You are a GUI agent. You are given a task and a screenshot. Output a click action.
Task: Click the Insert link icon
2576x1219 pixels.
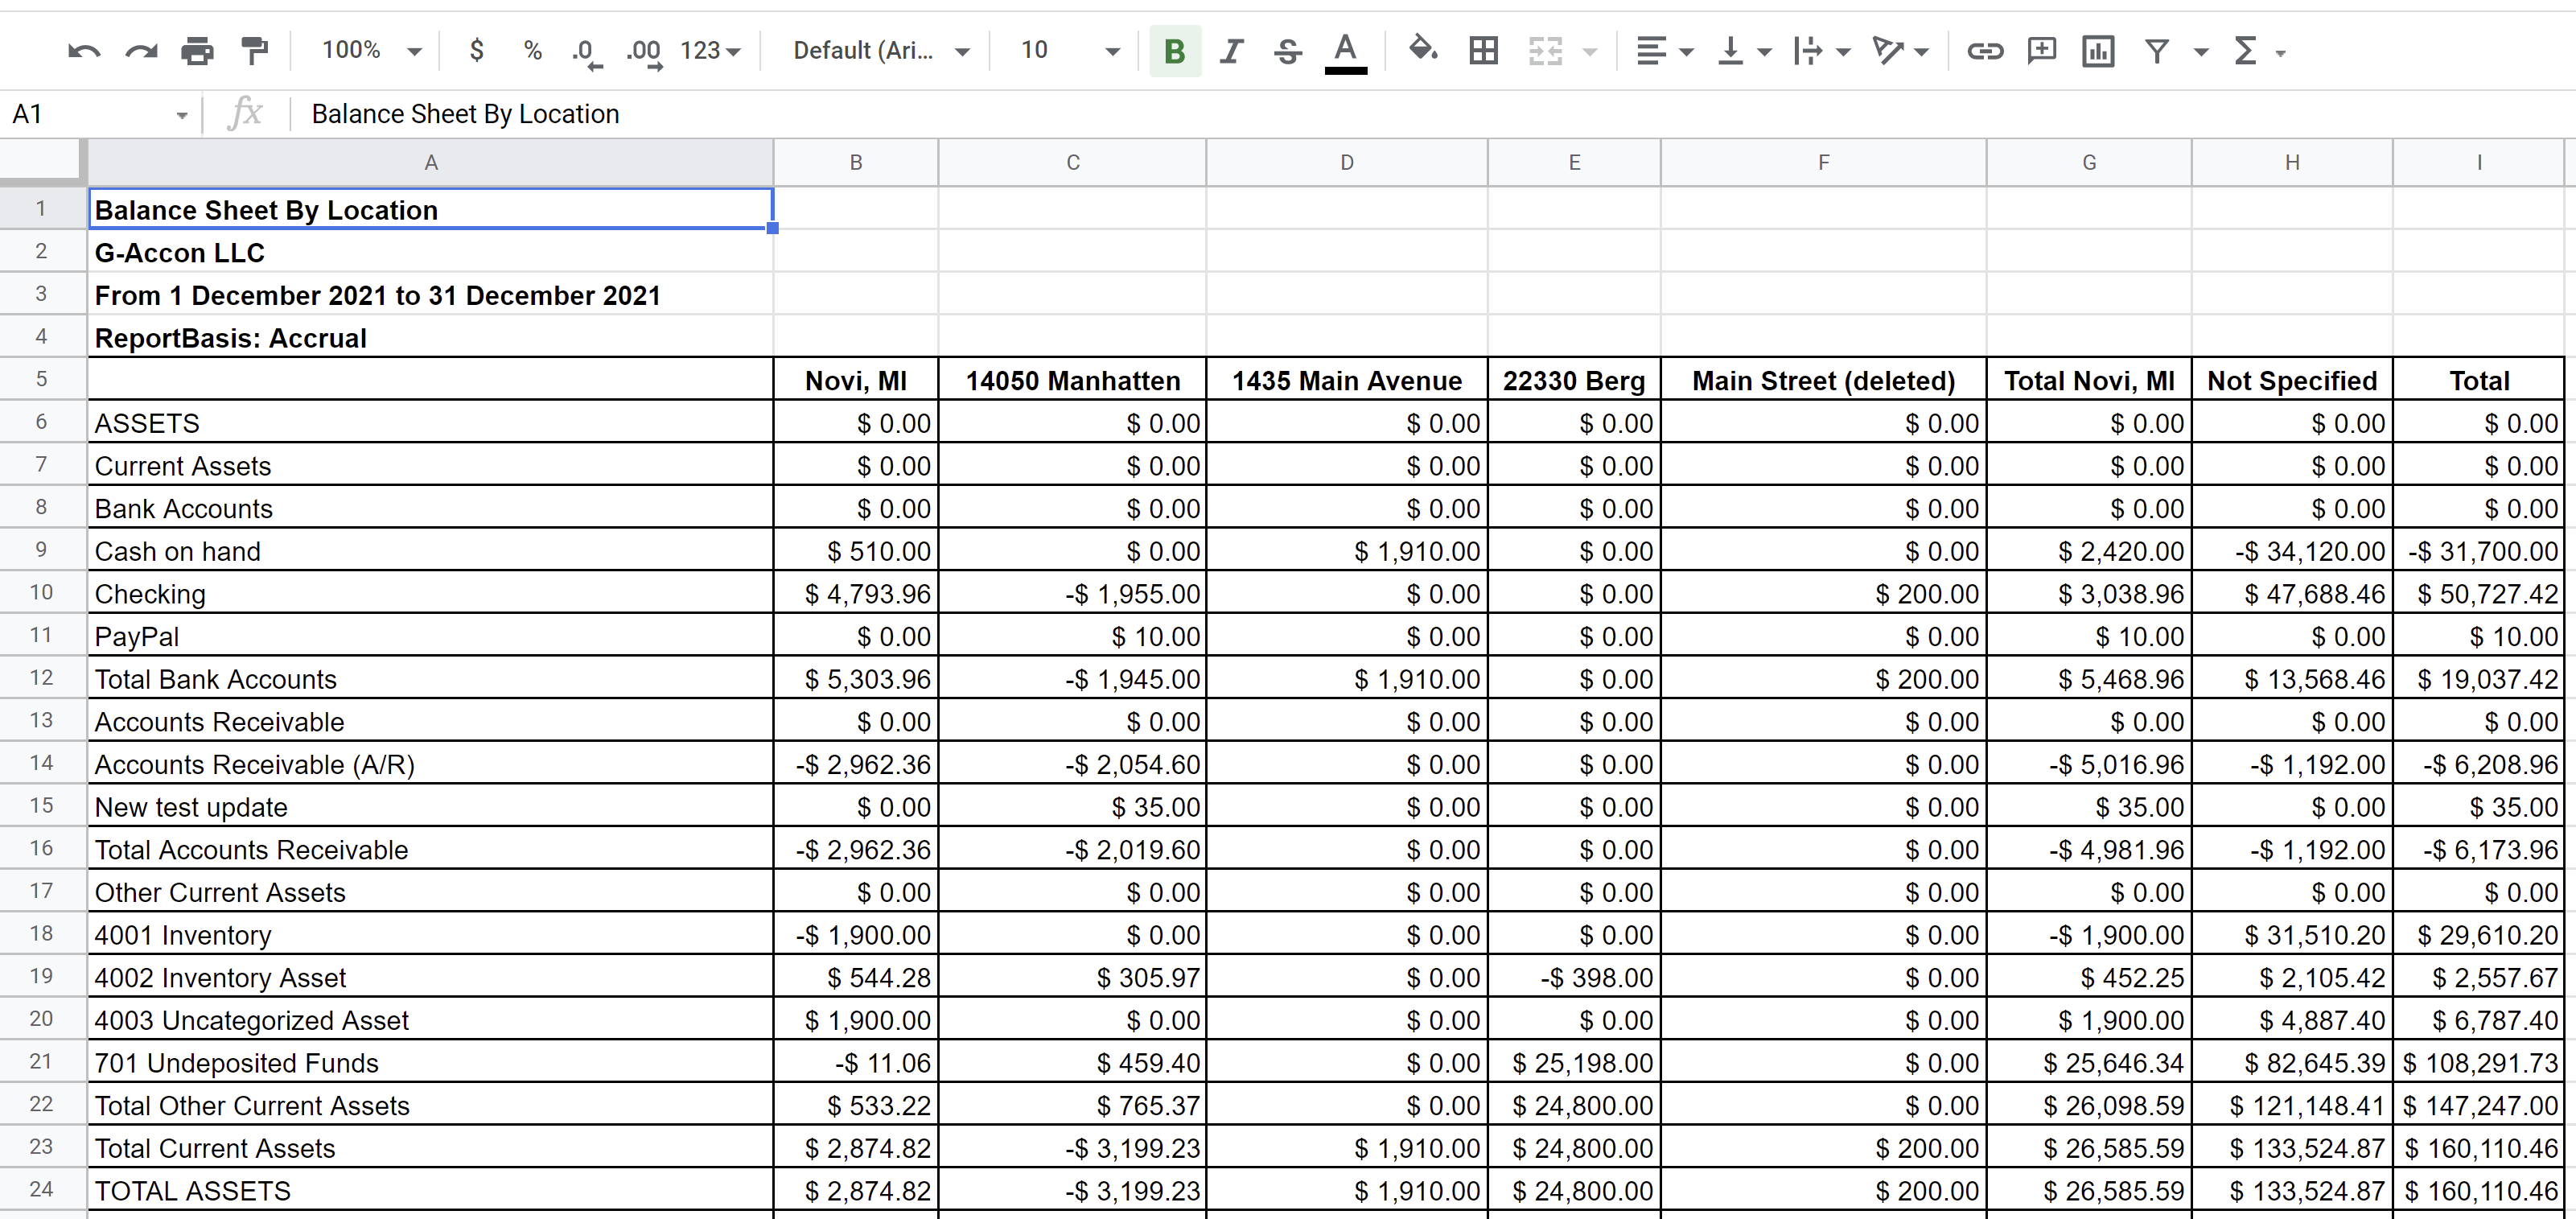1984,51
